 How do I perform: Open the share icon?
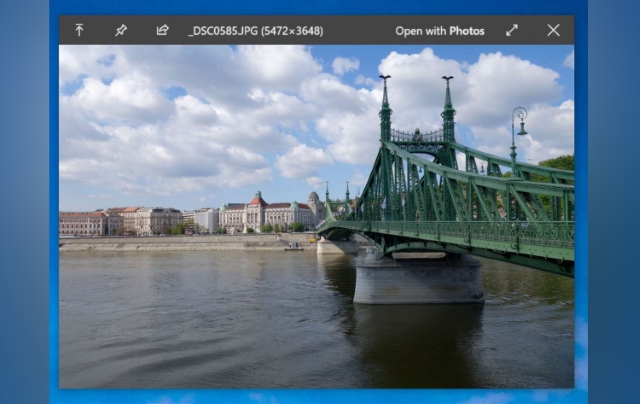pos(162,30)
